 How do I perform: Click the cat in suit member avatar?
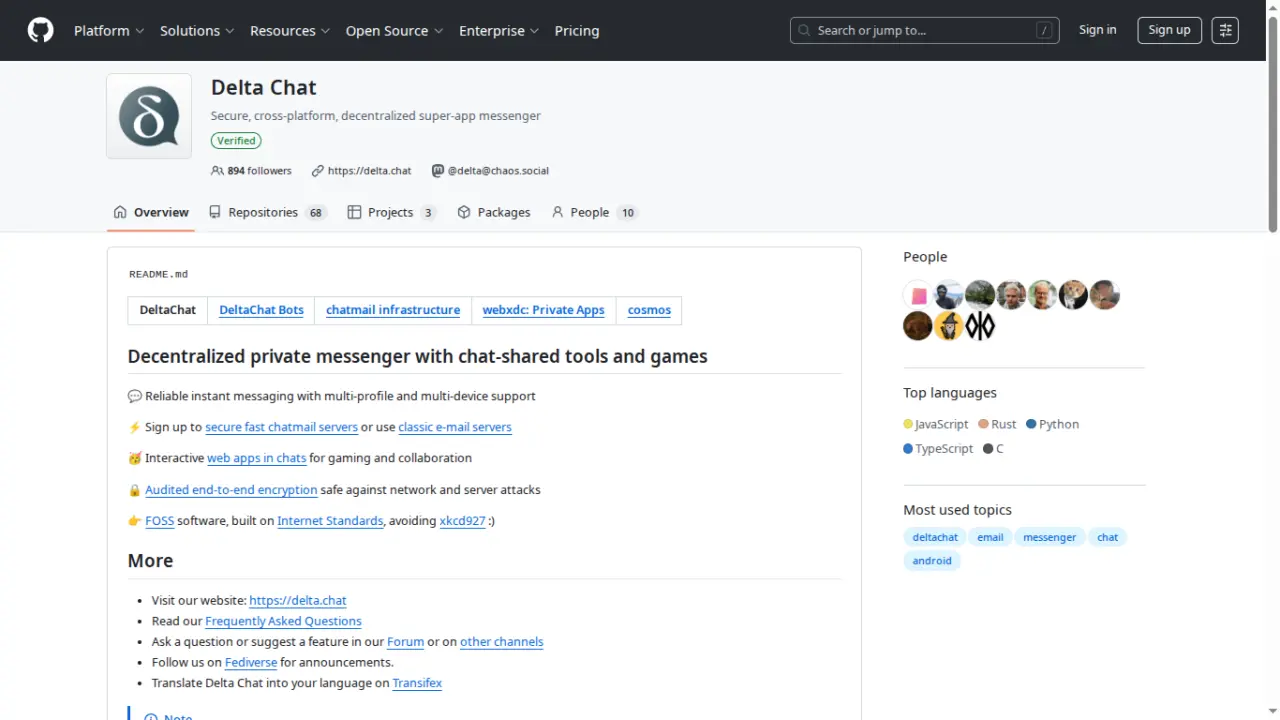pyautogui.click(x=1073, y=295)
